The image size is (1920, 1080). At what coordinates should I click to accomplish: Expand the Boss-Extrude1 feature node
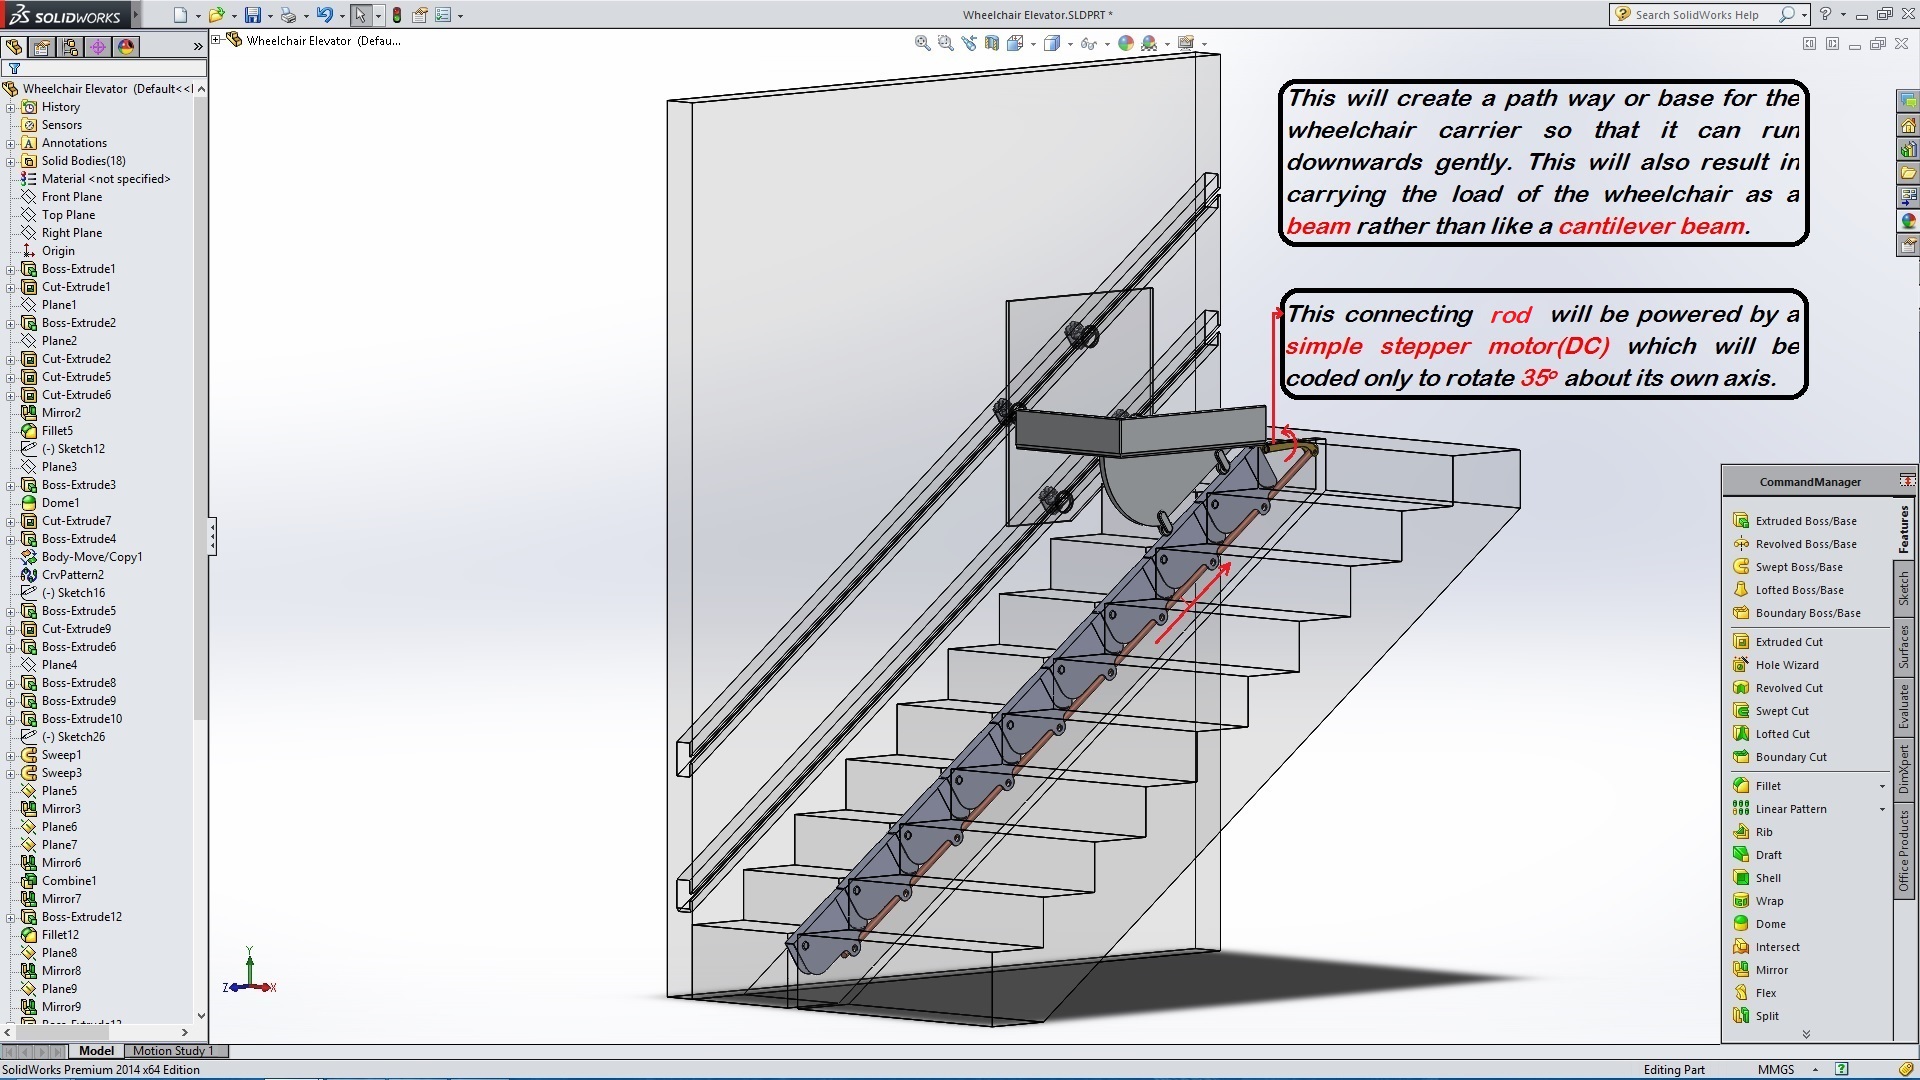click(11, 269)
